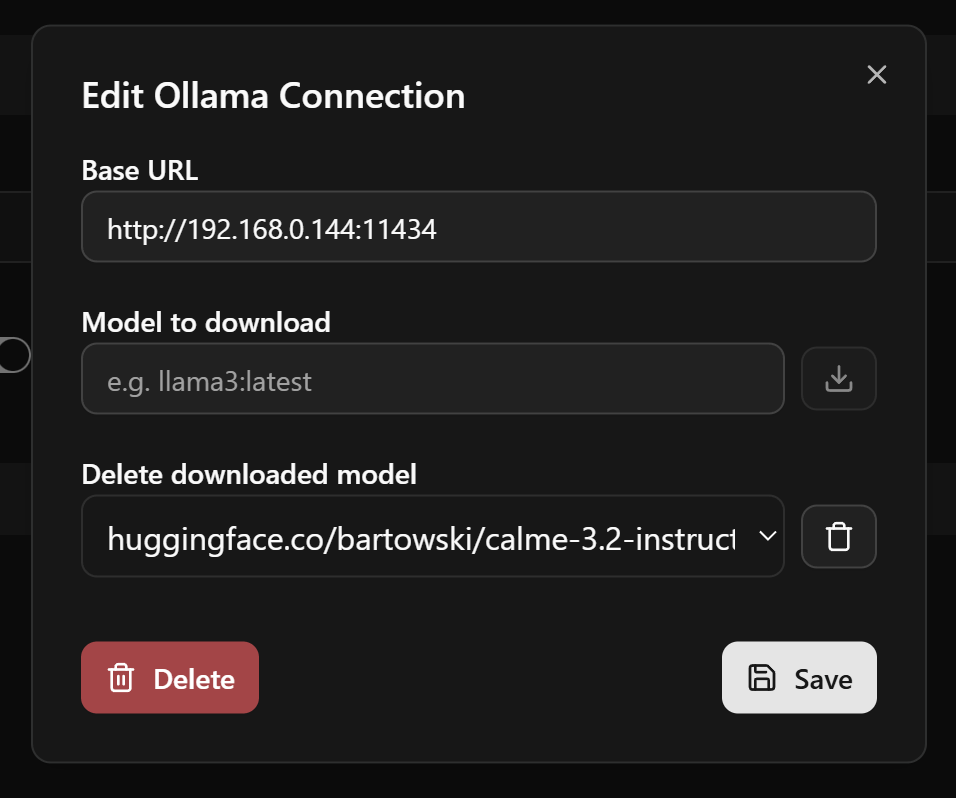Expand the chevron on the model selector
Screen dimensions: 956x798
tap(768, 536)
